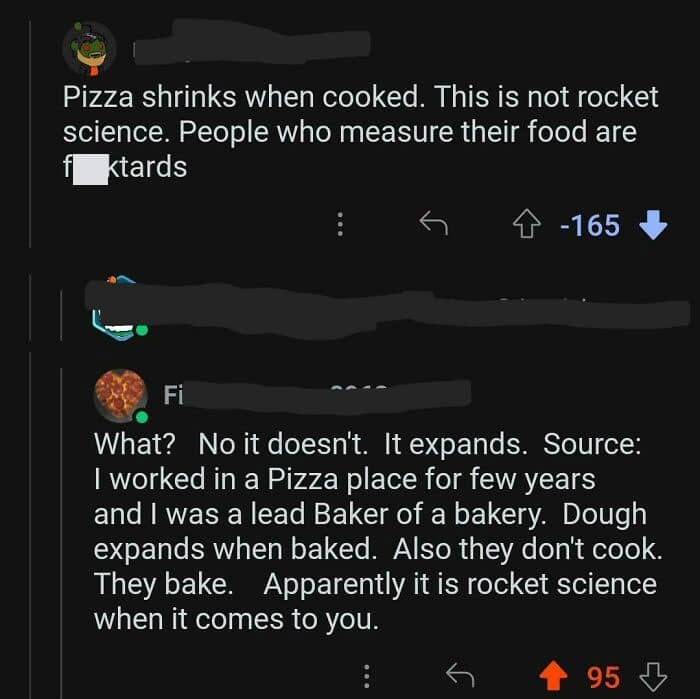Open the top commenter's Snoo avatar
The width and height of the screenshot is (700, 699).
tap(89, 49)
